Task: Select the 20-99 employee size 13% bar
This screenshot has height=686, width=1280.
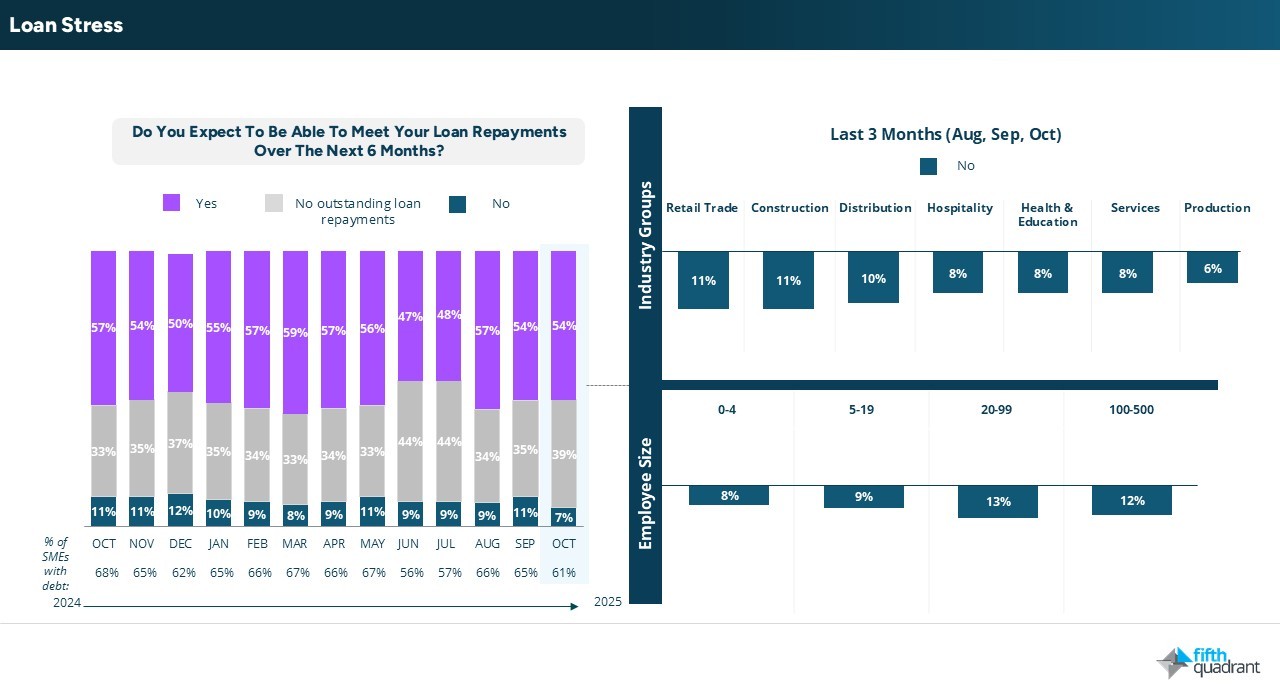Action: click(x=997, y=501)
